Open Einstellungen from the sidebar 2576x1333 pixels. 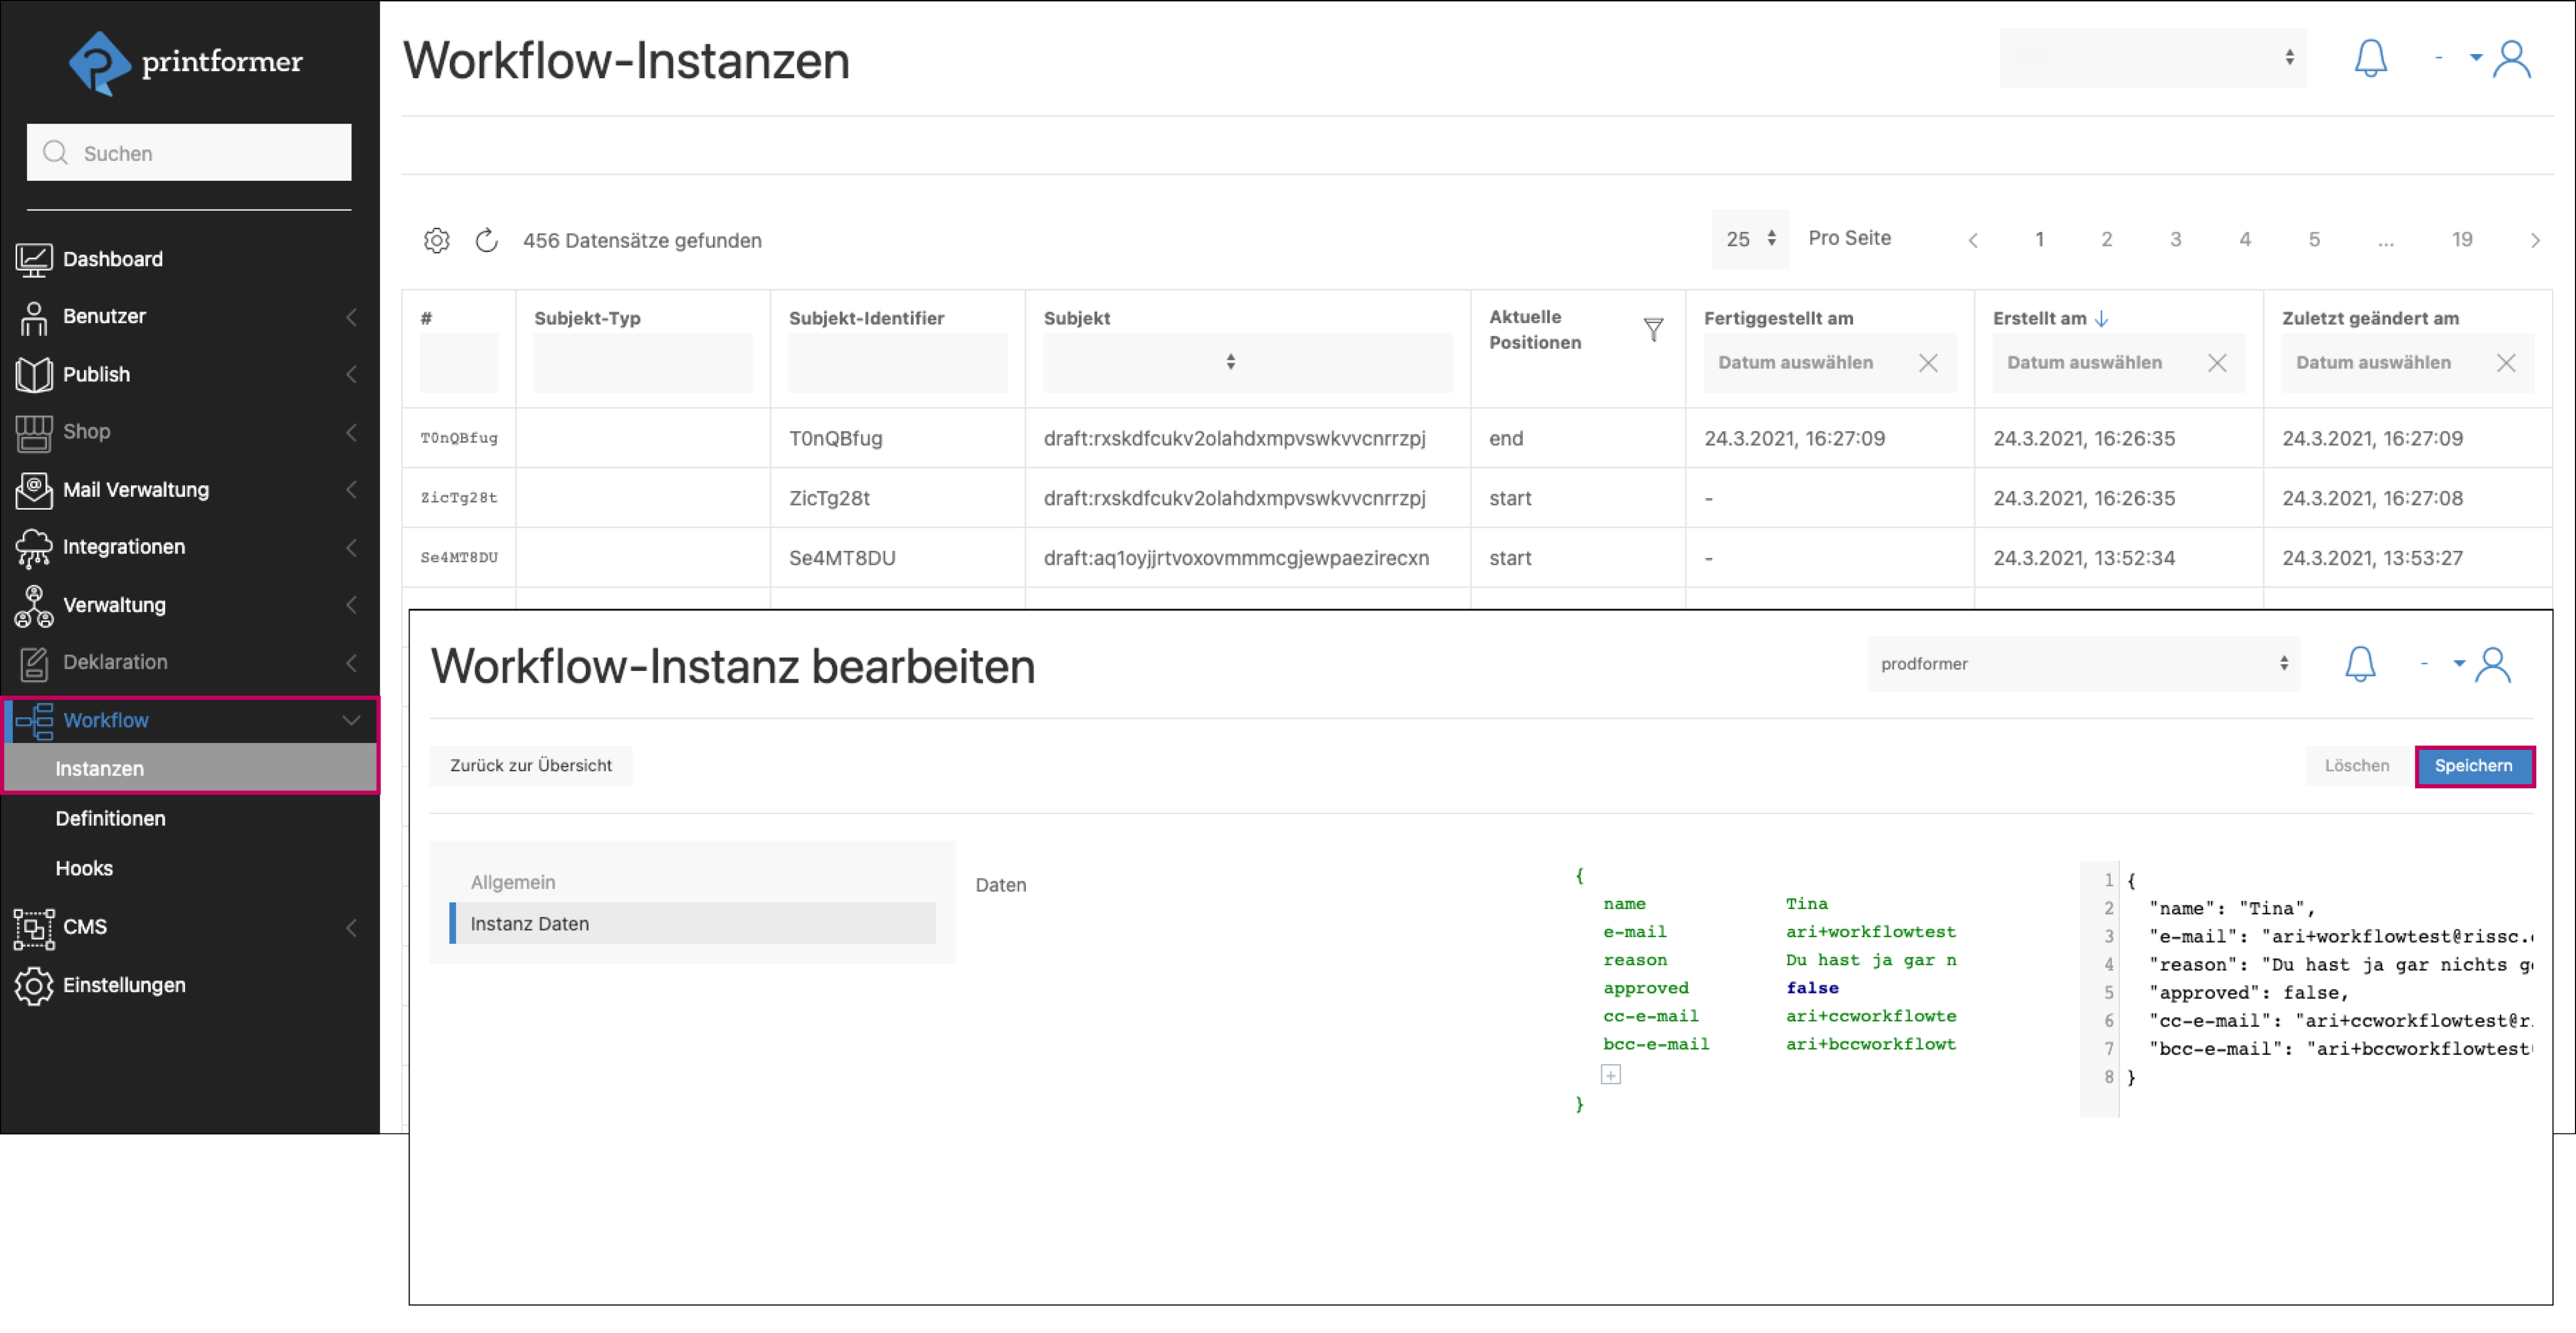coord(124,985)
